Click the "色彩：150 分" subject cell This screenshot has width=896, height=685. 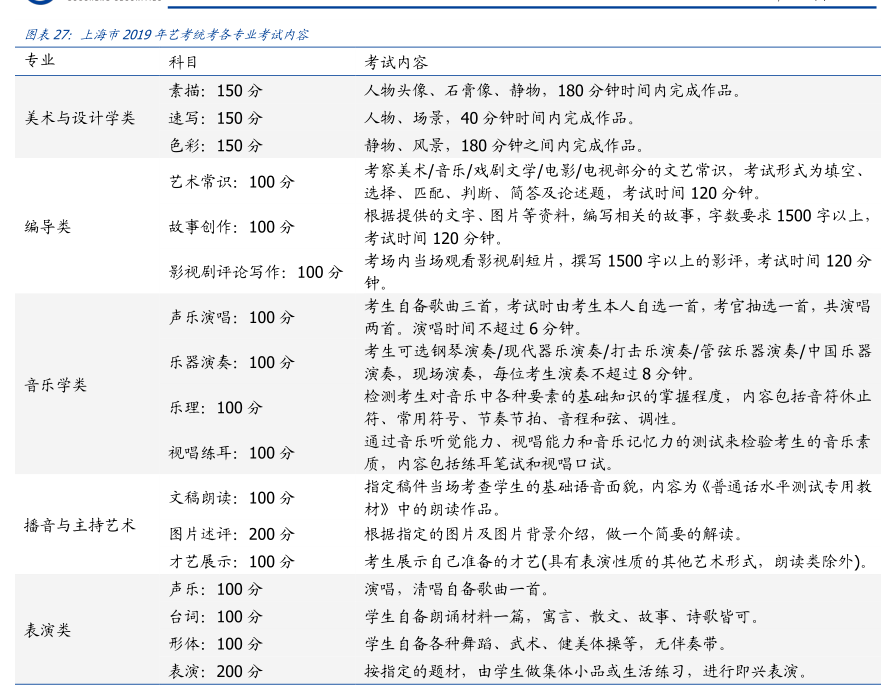(x=216, y=145)
